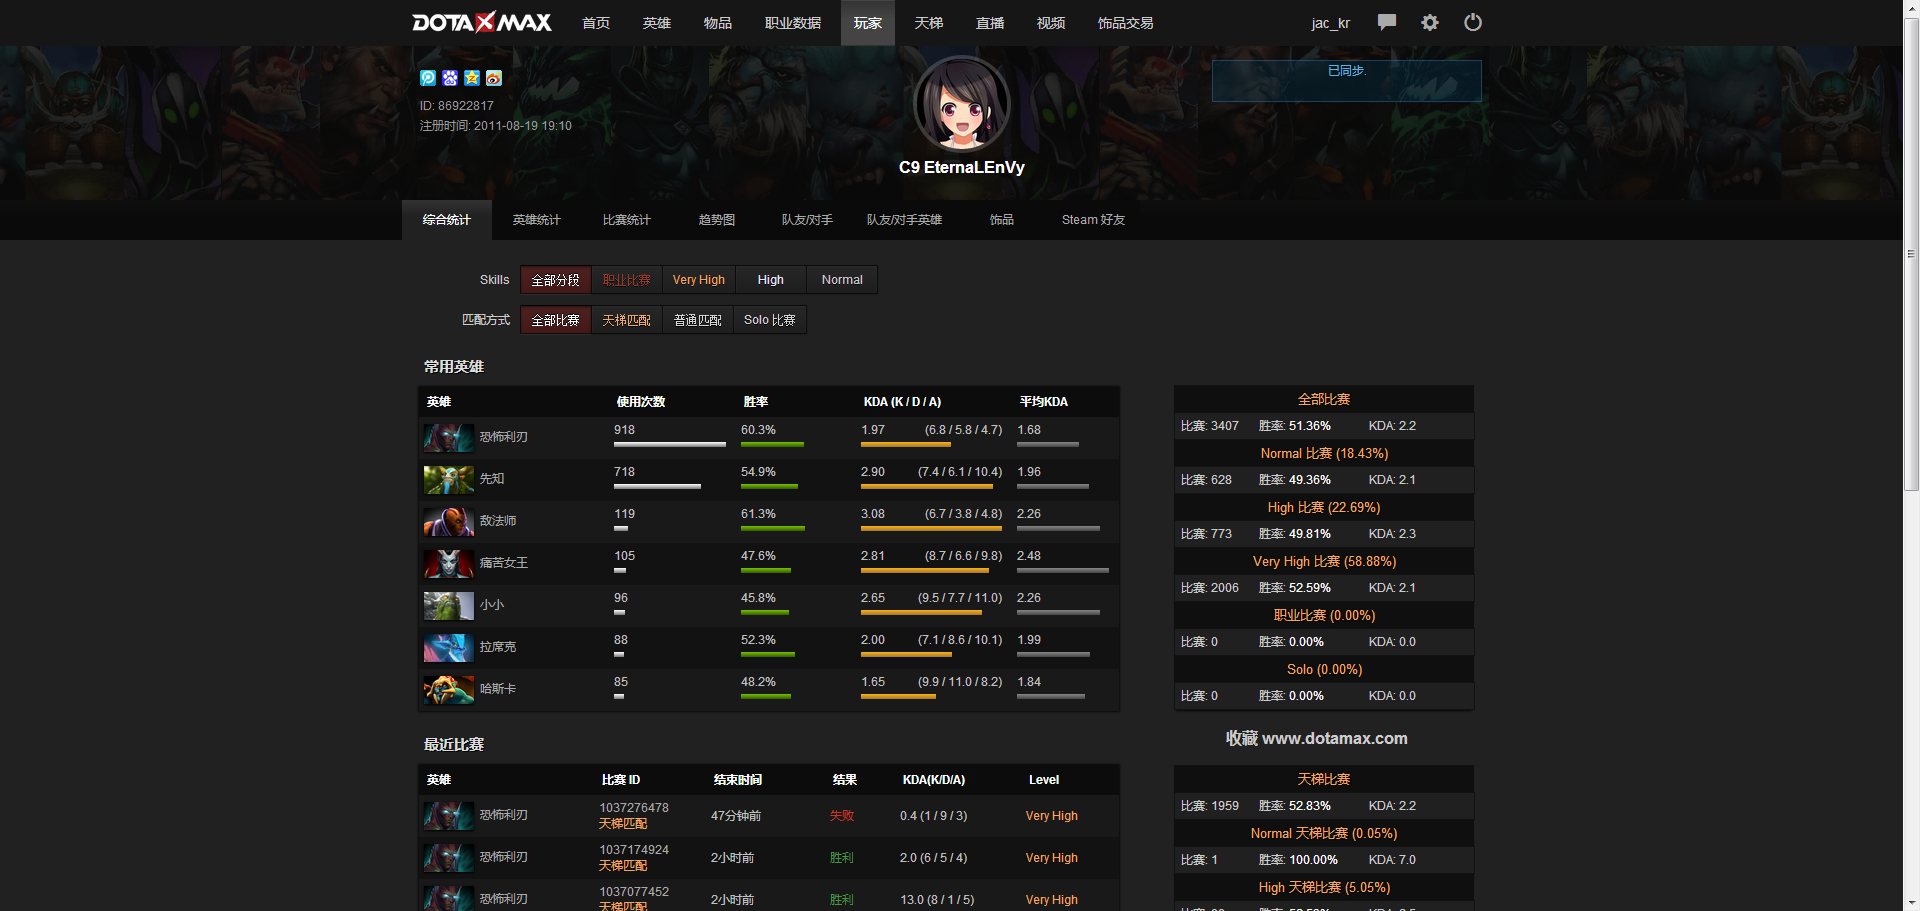Click 恐怖利刃 hero icon in 常用英雄 table
Screen dimensions: 1920x911
[449, 438]
